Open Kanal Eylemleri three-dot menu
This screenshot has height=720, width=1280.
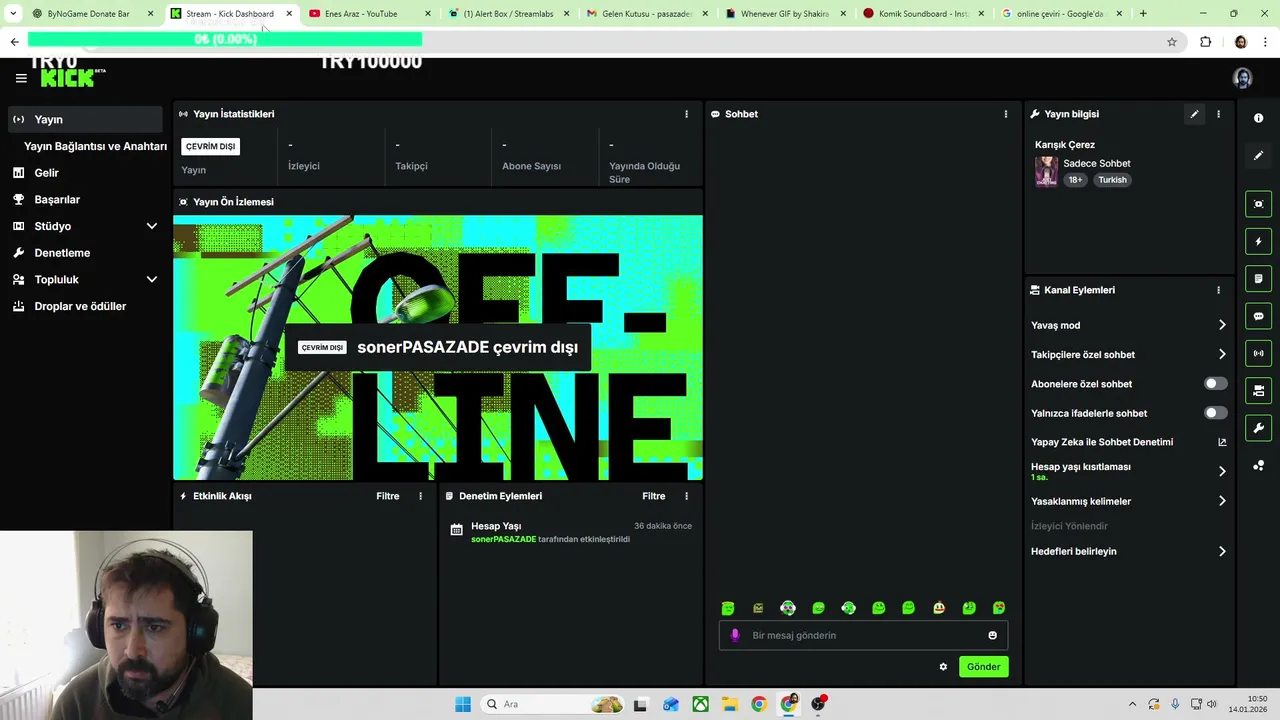click(1218, 290)
